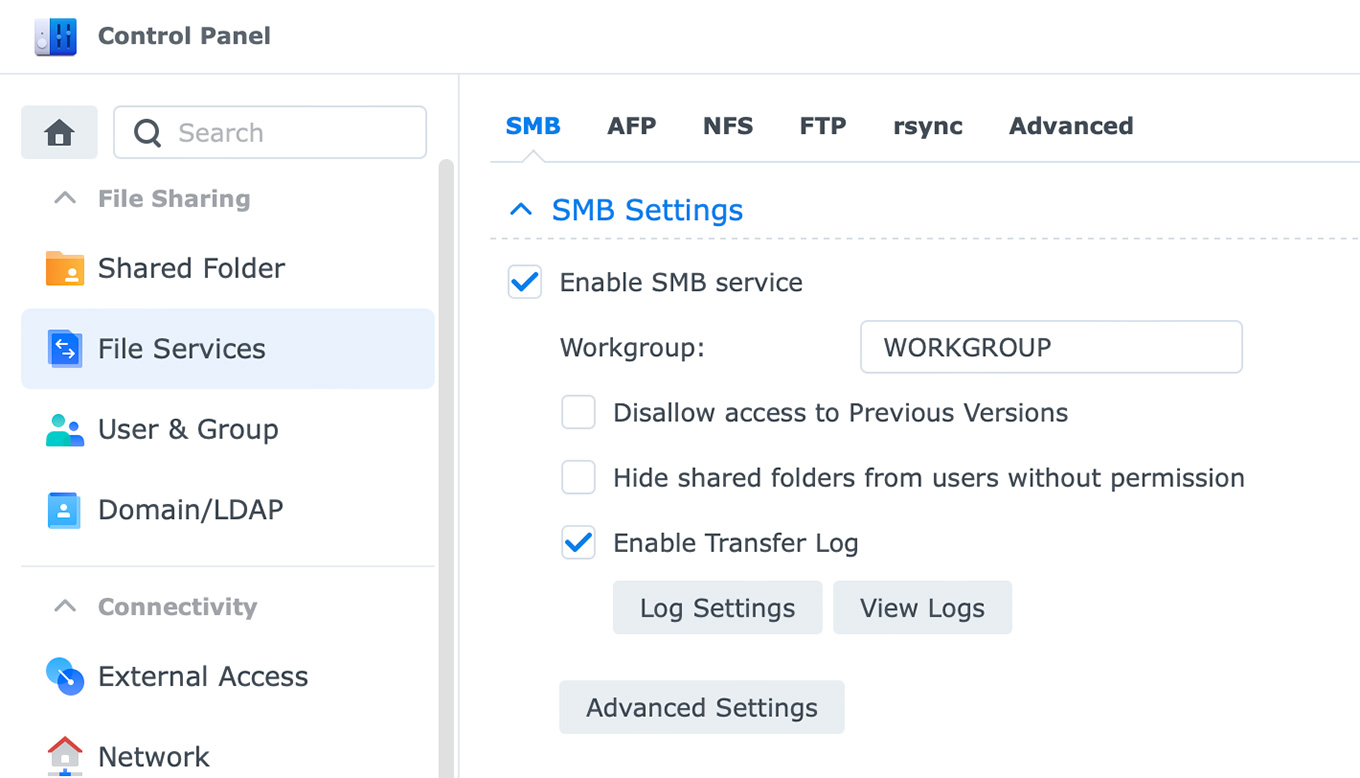Image resolution: width=1360 pixels, height=778 pixels.
Task: Click the Network house icon
Action: (65, 755)
